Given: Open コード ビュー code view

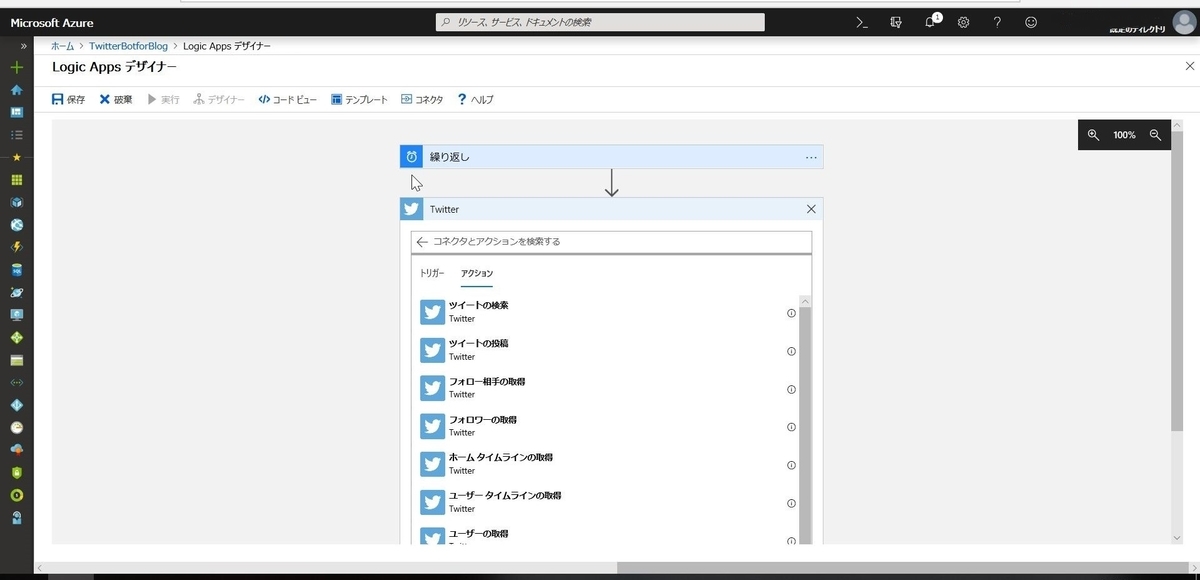Looking at the screenshot, I should pyautogui.click(x=287, y=99).
